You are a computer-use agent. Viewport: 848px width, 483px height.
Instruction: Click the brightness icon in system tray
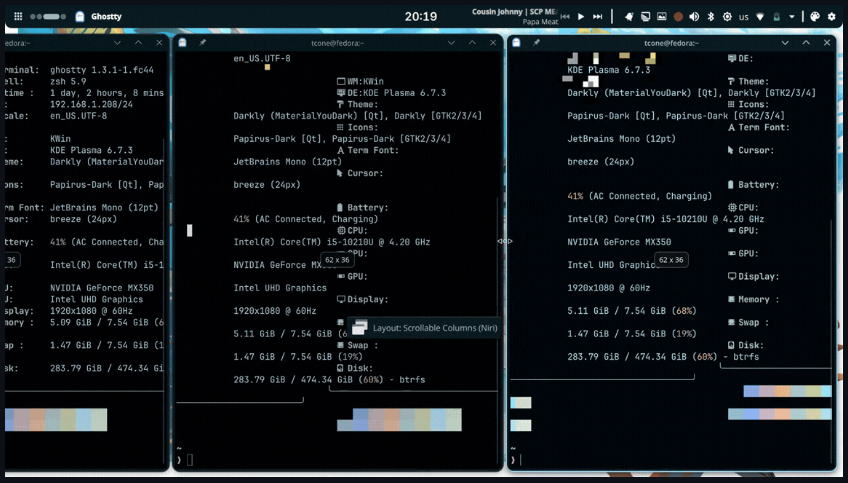(727, 17)
